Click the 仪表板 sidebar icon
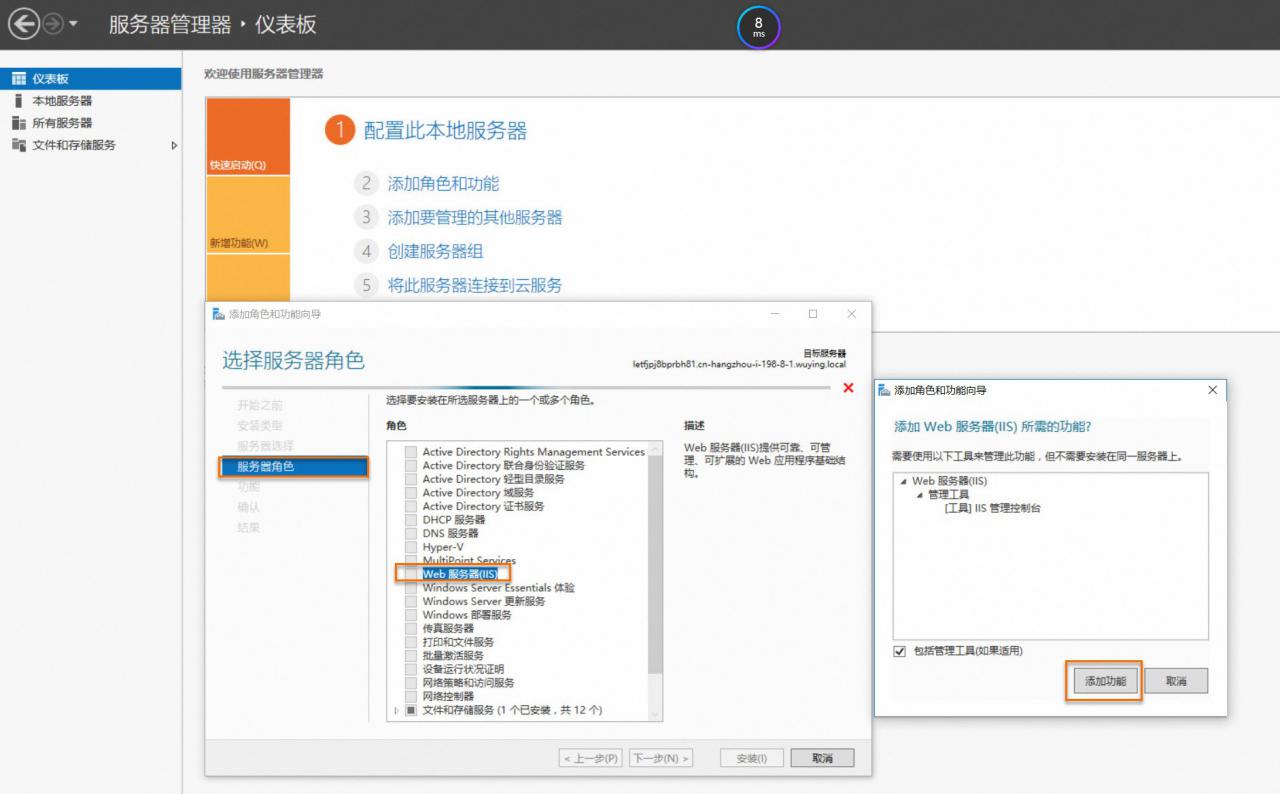The width and height of the screenshot is (1280, 794). tap(18, 79)
